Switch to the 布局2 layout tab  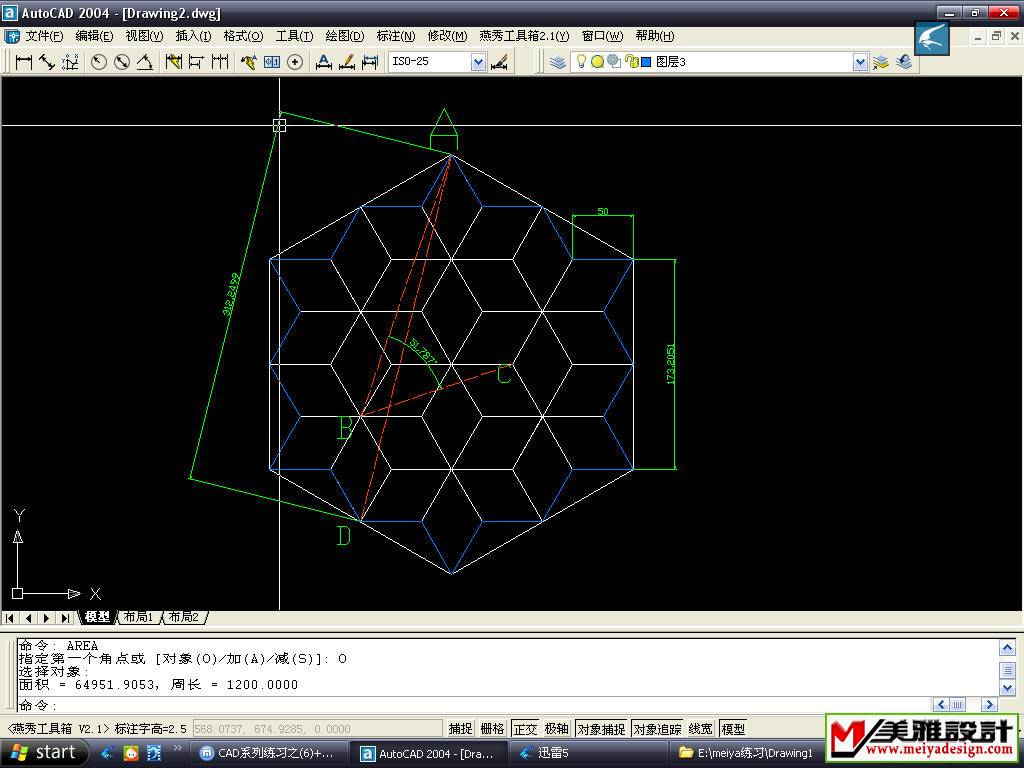click(184, 617)
